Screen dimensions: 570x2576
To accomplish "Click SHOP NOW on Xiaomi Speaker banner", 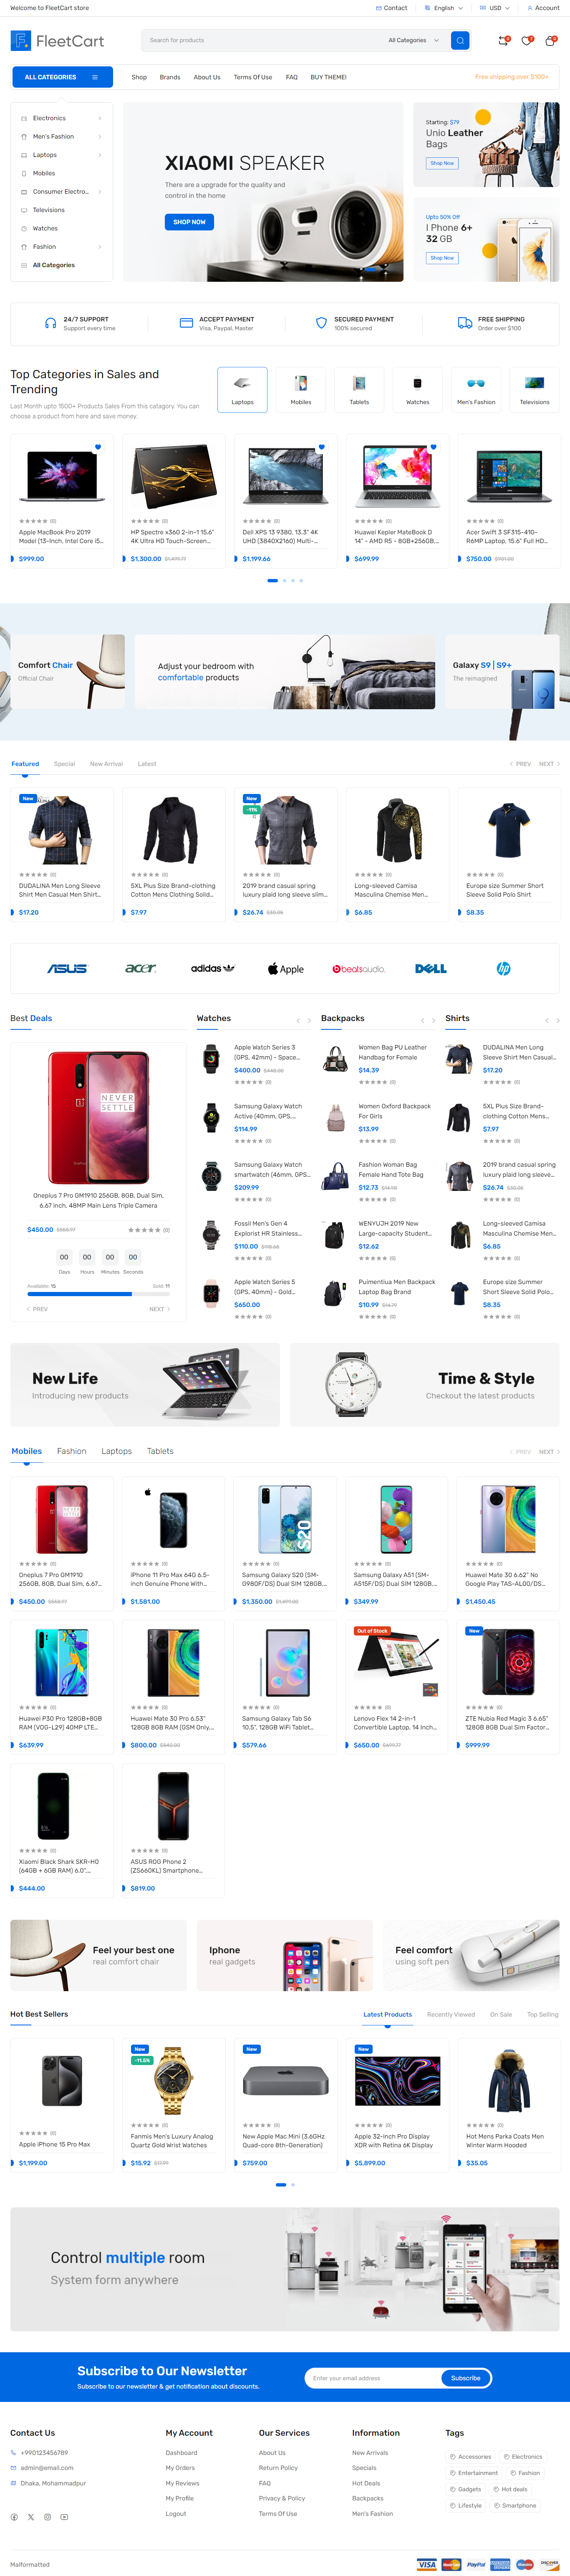I will click(189, 222).
